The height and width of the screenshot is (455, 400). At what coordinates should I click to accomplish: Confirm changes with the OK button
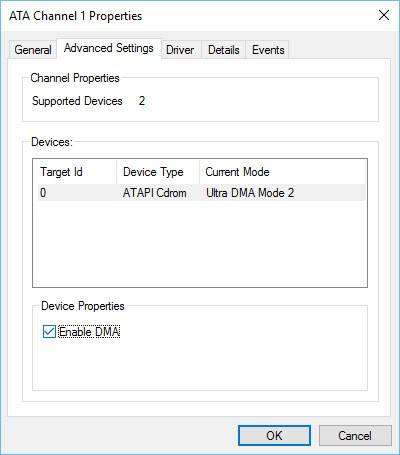pos(274,435)
